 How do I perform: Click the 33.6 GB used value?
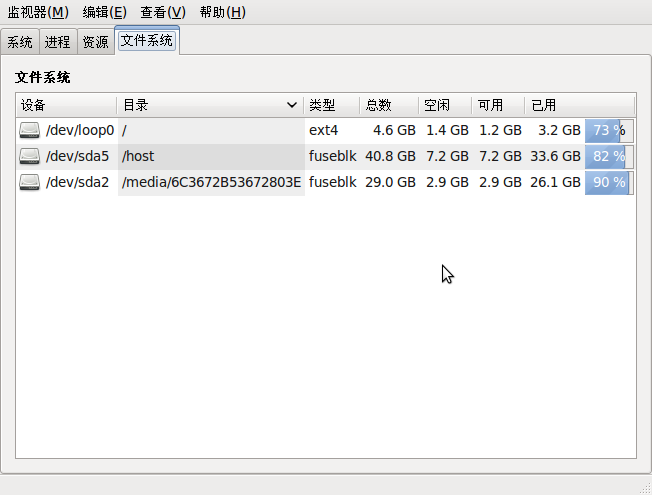pyautogui.click(x=556, y=156)
